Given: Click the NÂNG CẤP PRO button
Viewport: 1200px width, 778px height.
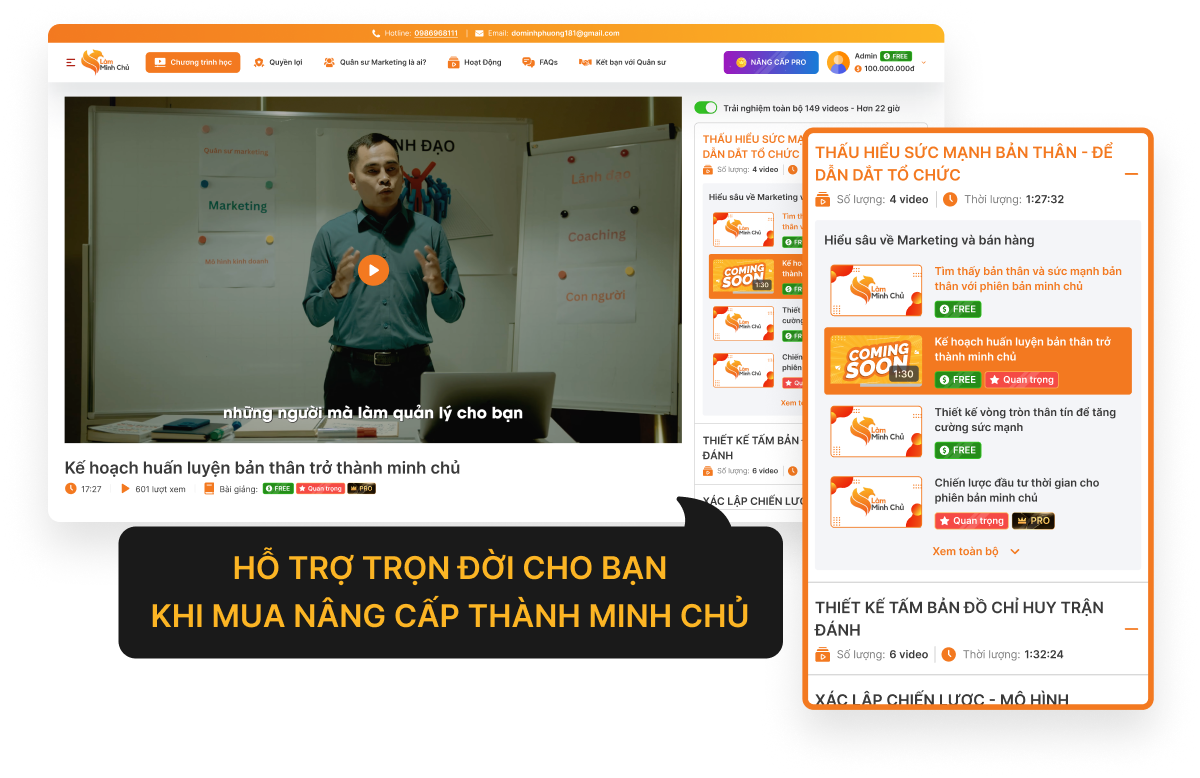Looking at the screenshot, I should point(771,62).
